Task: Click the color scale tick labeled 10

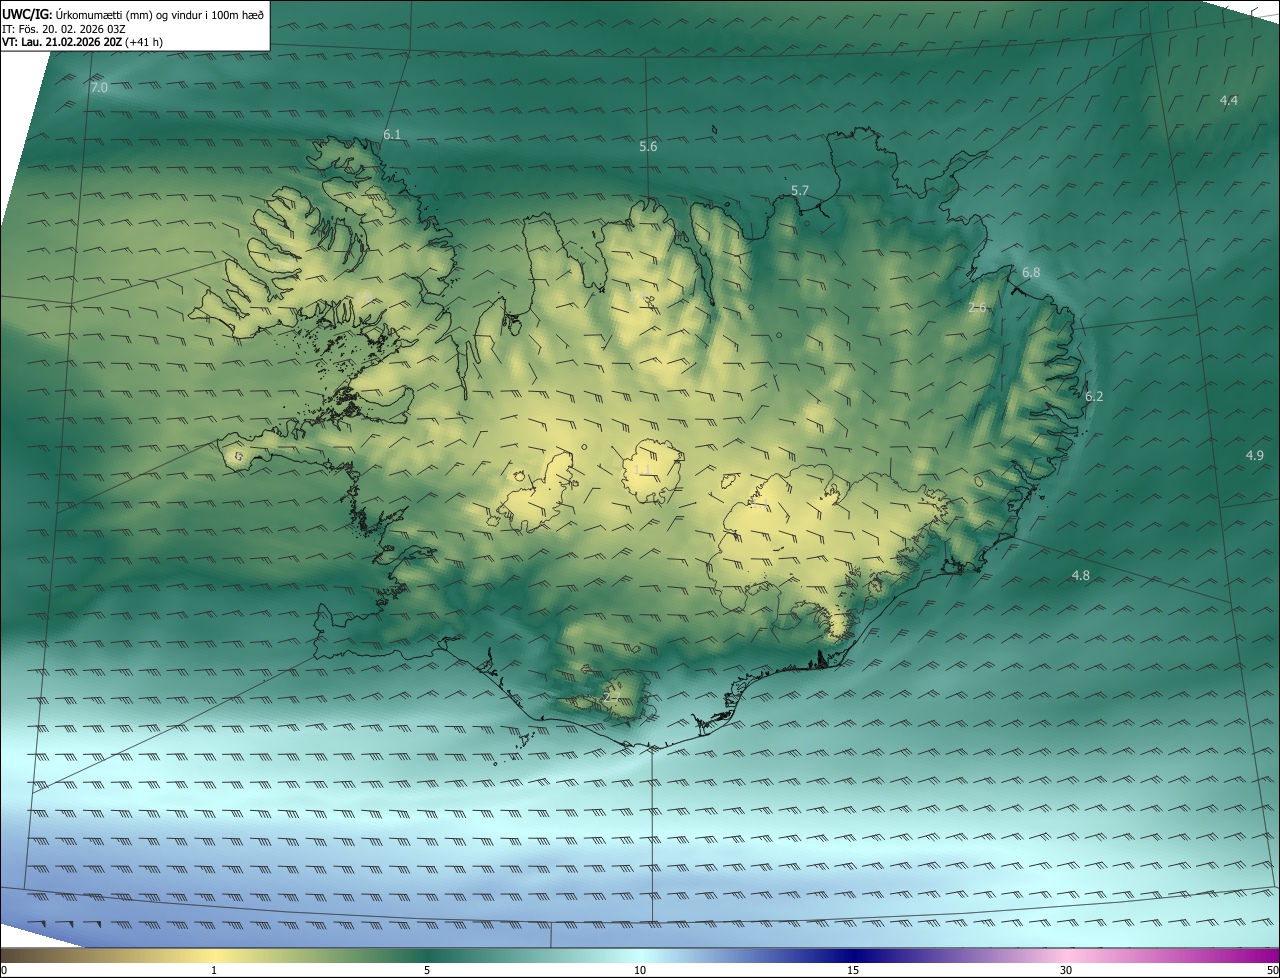Action: click(640, 970)
